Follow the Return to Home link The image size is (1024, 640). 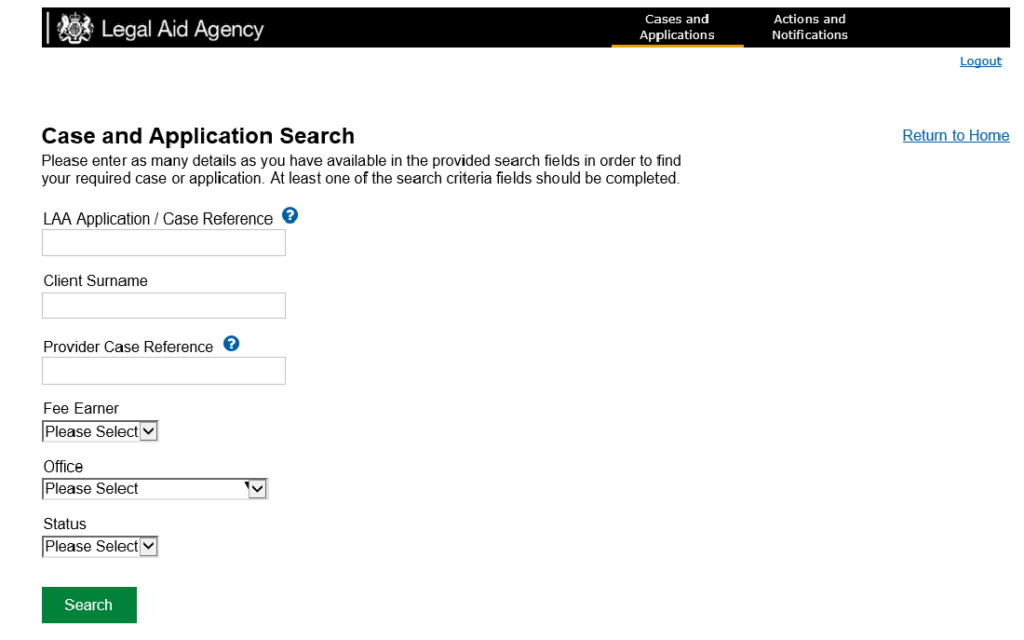[x=955, y=136]
